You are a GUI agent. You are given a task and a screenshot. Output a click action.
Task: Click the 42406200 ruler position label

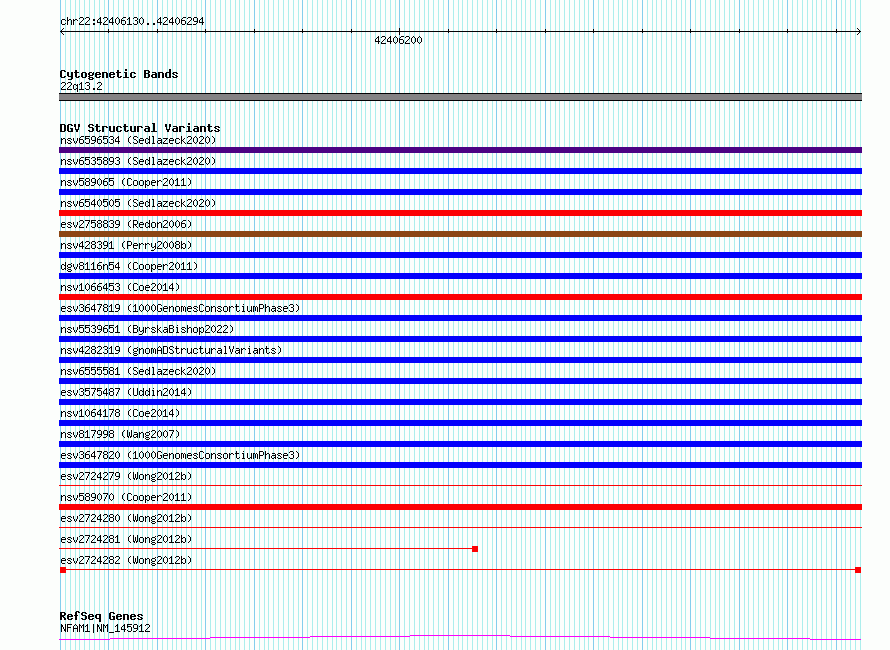[398, 40]
